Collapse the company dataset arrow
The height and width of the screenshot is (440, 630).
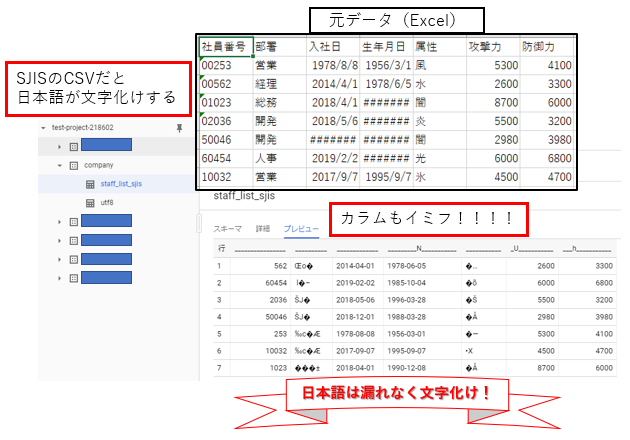click(60, 166)
